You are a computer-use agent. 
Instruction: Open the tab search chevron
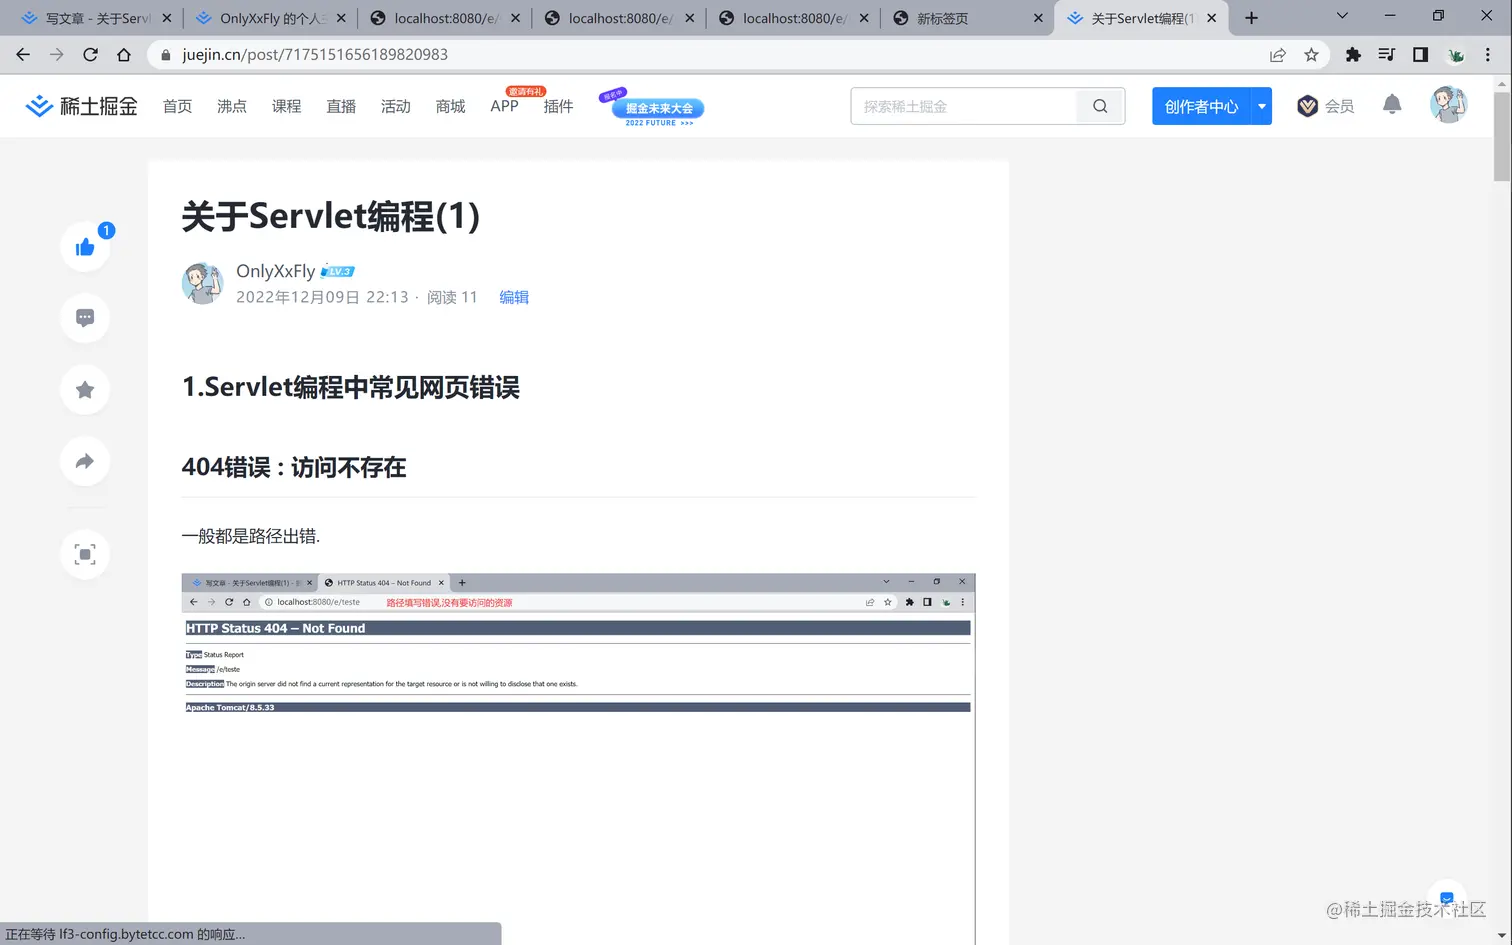(1342, 17)
